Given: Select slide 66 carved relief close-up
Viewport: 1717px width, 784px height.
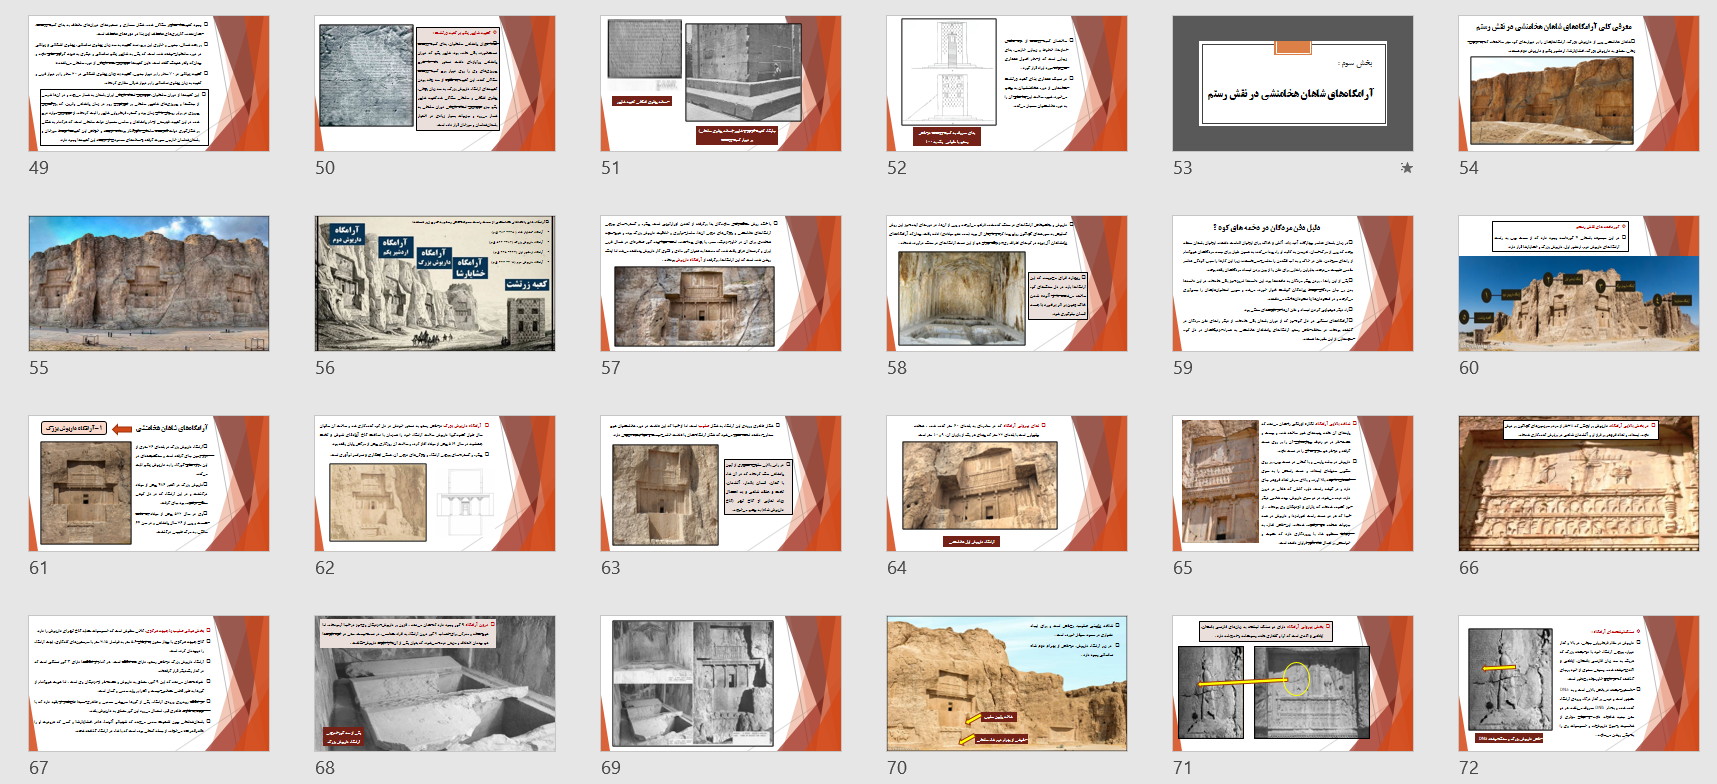Looking at the screenshot, I should click(x=1579, y=484).
